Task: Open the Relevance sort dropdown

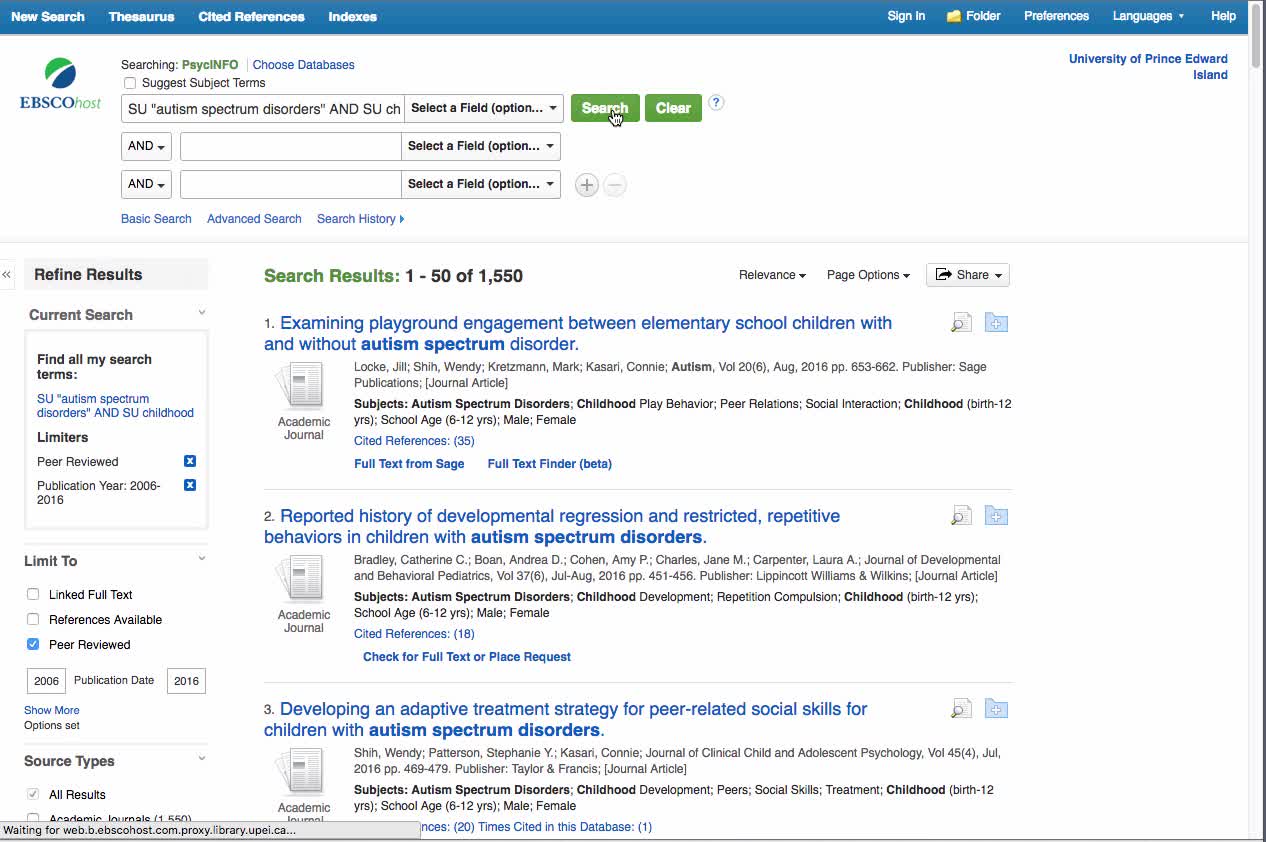Action: [771, 274]
